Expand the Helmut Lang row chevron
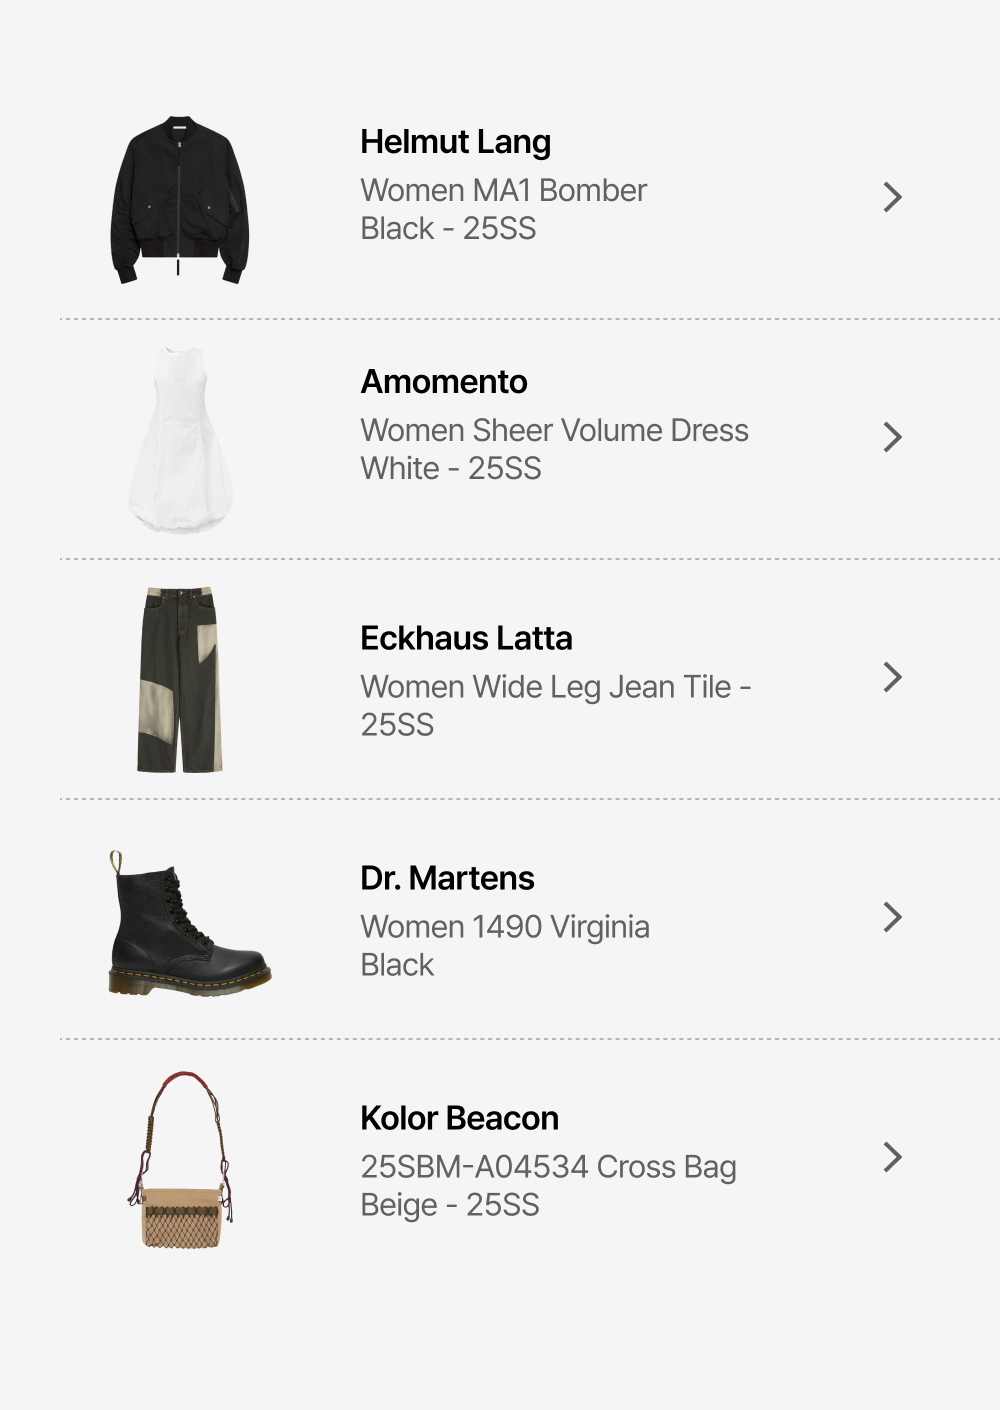Image resolution: width=1000 pixels, height=1410 pixels. point(892,197)
